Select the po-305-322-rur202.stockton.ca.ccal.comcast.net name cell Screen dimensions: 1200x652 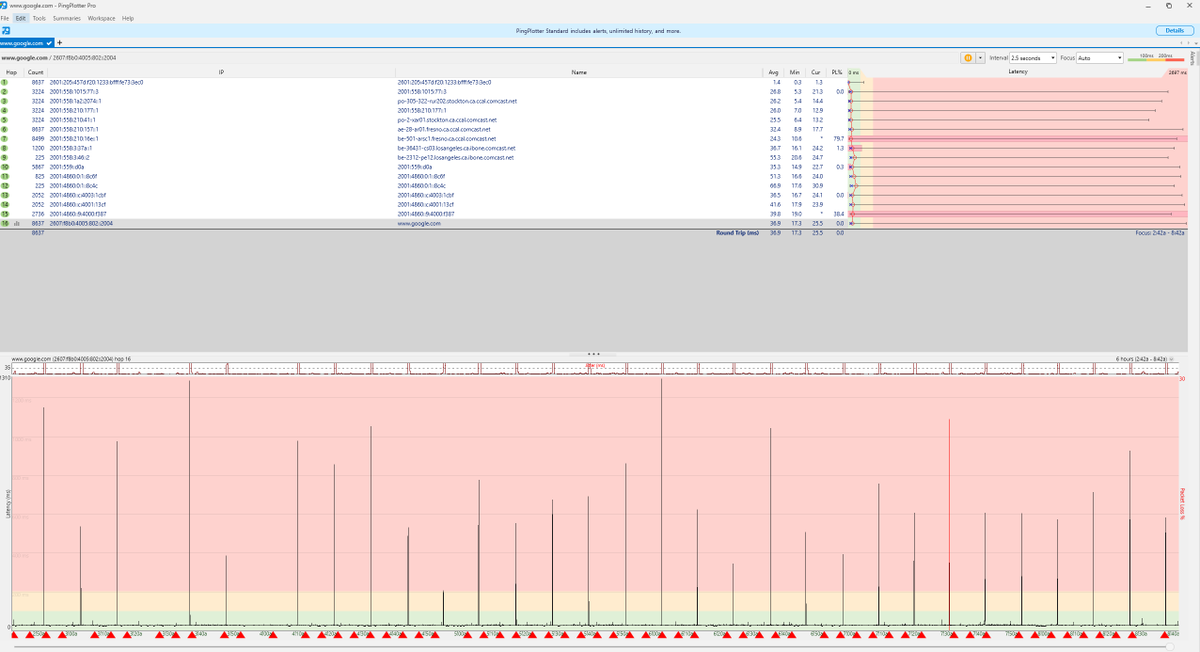pos(456,101)
